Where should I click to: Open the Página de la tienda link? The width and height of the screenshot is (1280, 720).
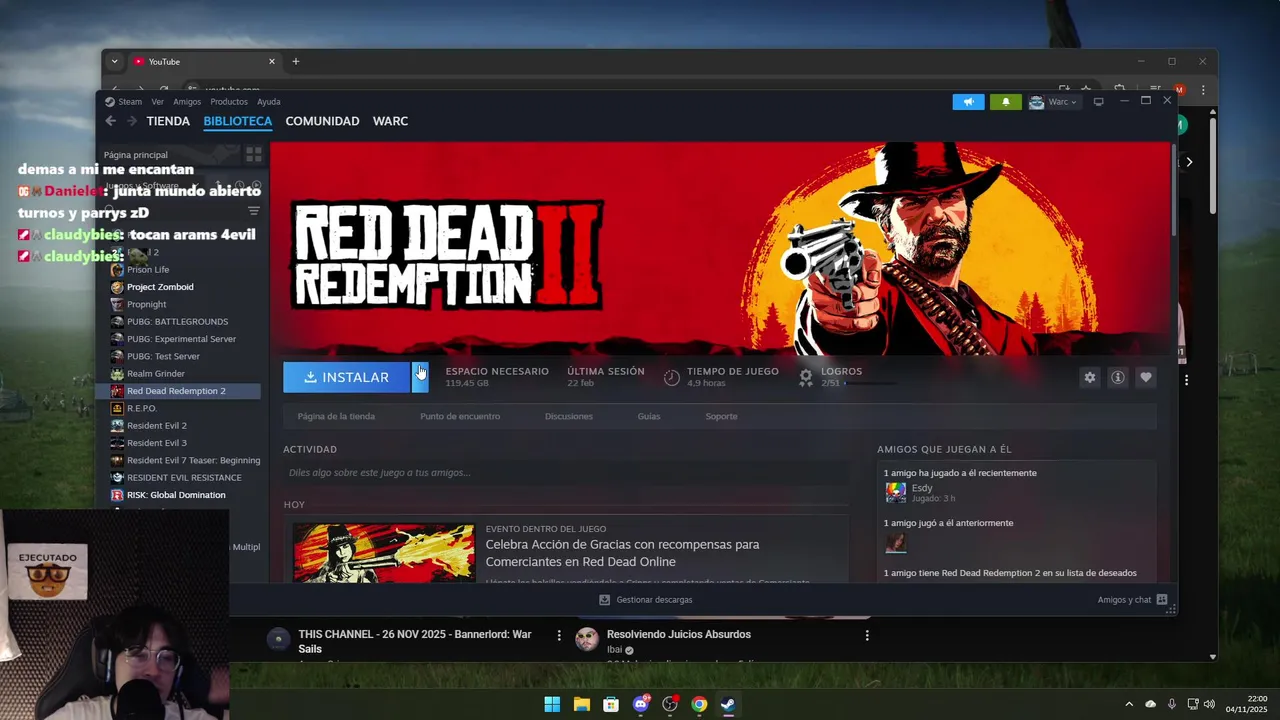[336, 416]
